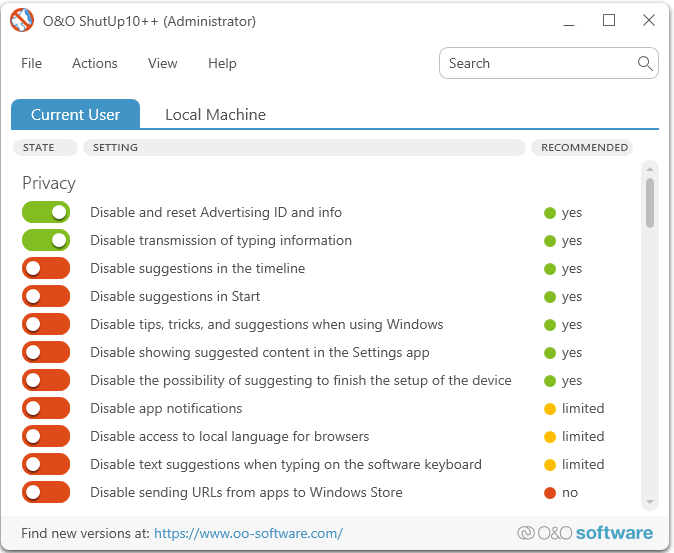Click 'Disable transmission of typing information' label
The image size is (674, 553).
click(x=221, y=241)
